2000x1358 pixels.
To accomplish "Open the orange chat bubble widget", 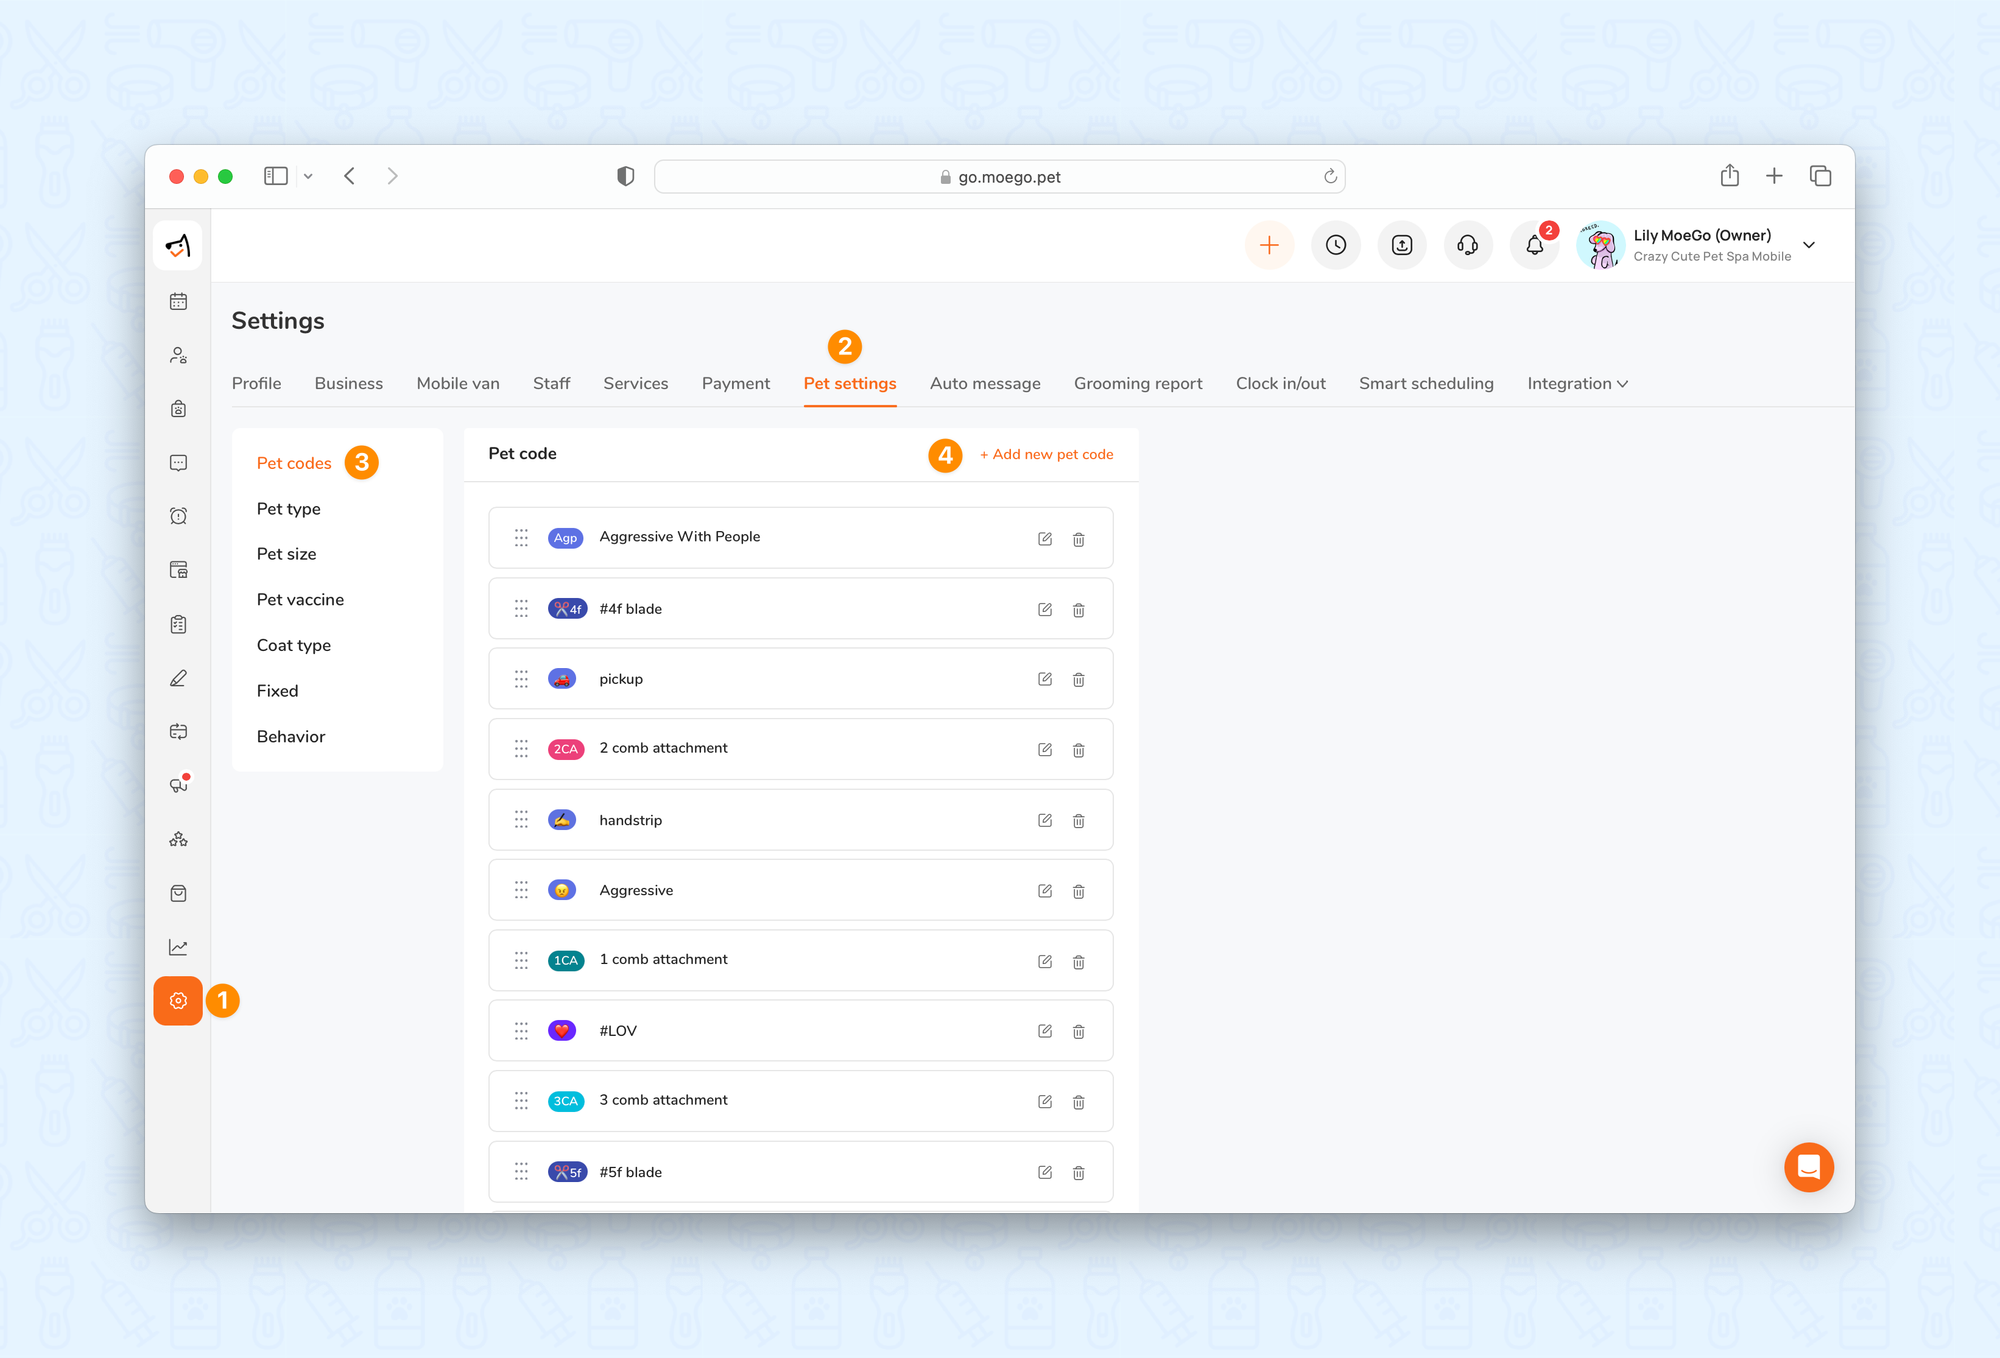I will point(1808,1167).
